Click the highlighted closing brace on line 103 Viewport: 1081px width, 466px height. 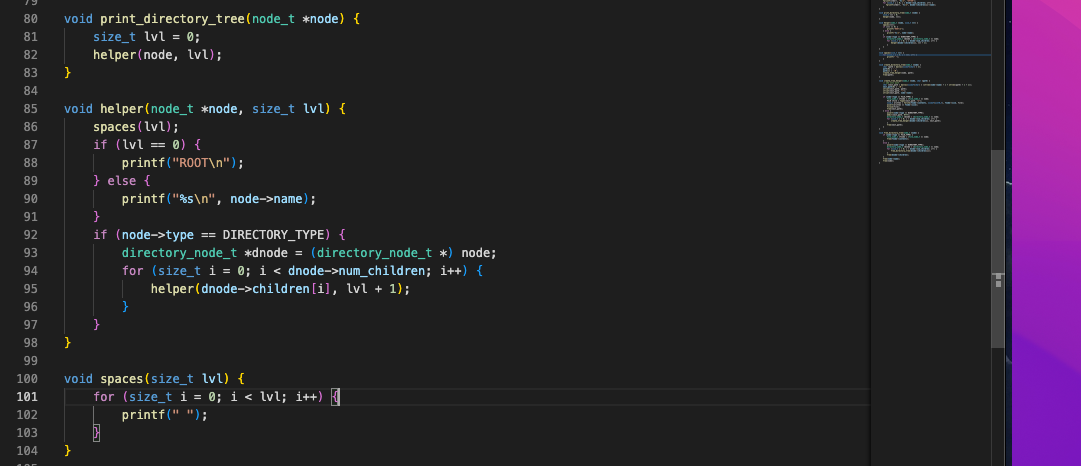point(97,433)
